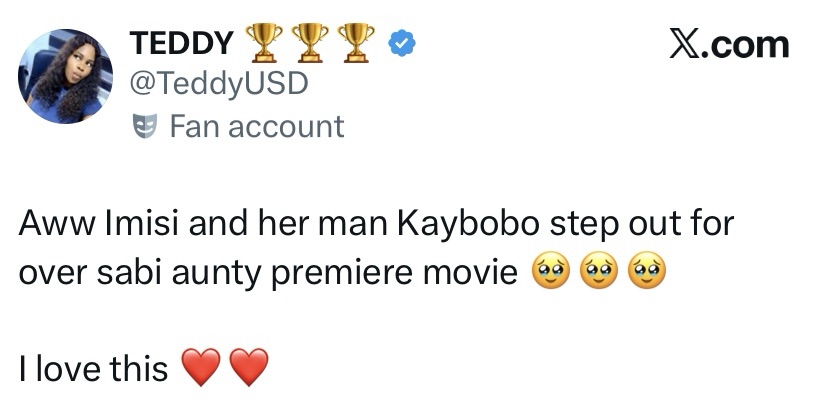Click the 'I love this' text
828x406 pixels.
93,370
